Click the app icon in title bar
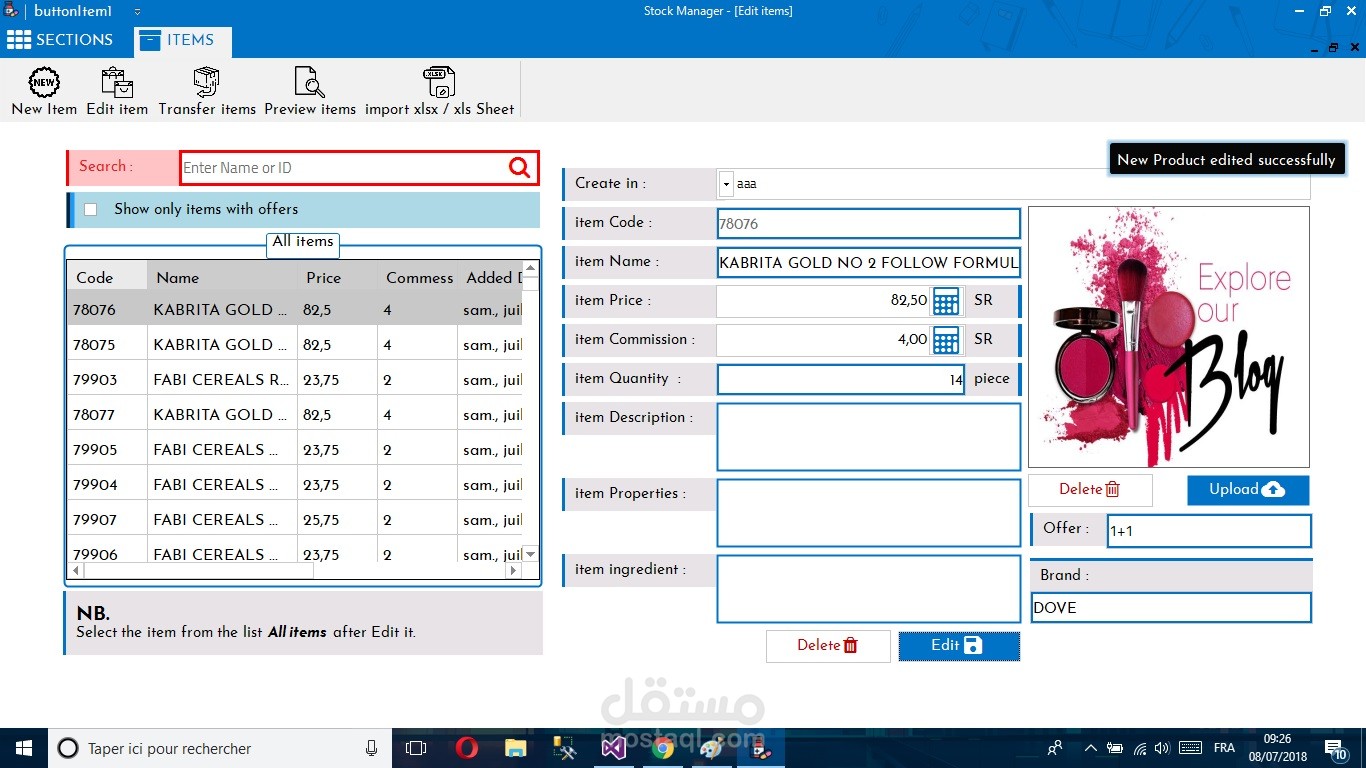This screenshot has width=1366, height=768. (x=10, y=11)
